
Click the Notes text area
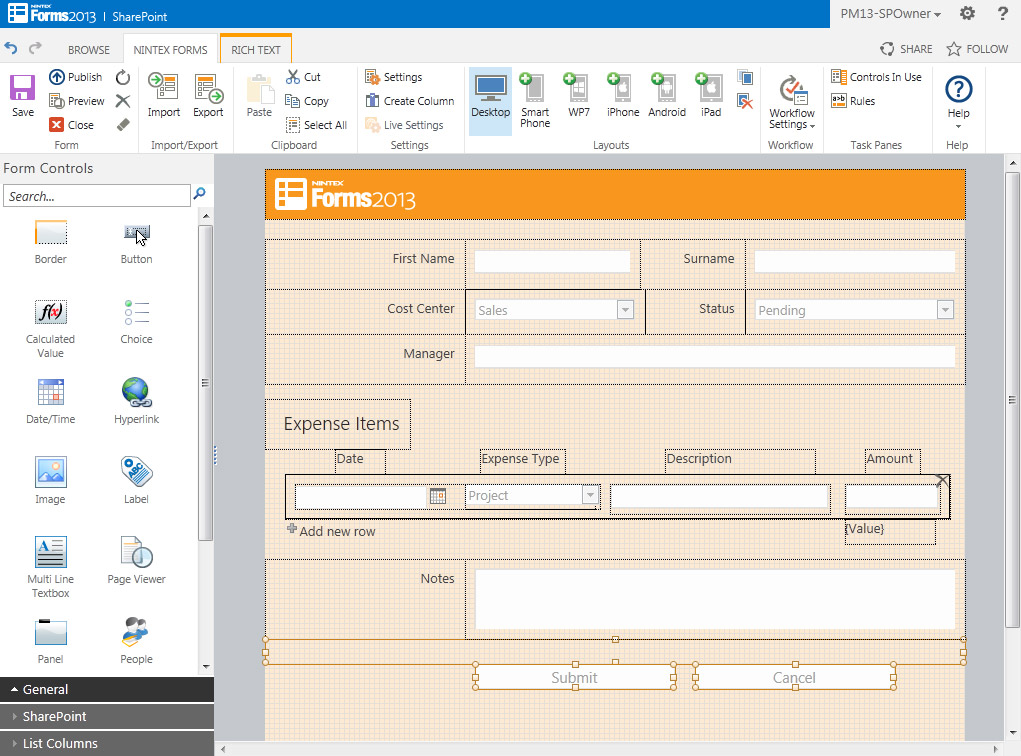point(715,599)
